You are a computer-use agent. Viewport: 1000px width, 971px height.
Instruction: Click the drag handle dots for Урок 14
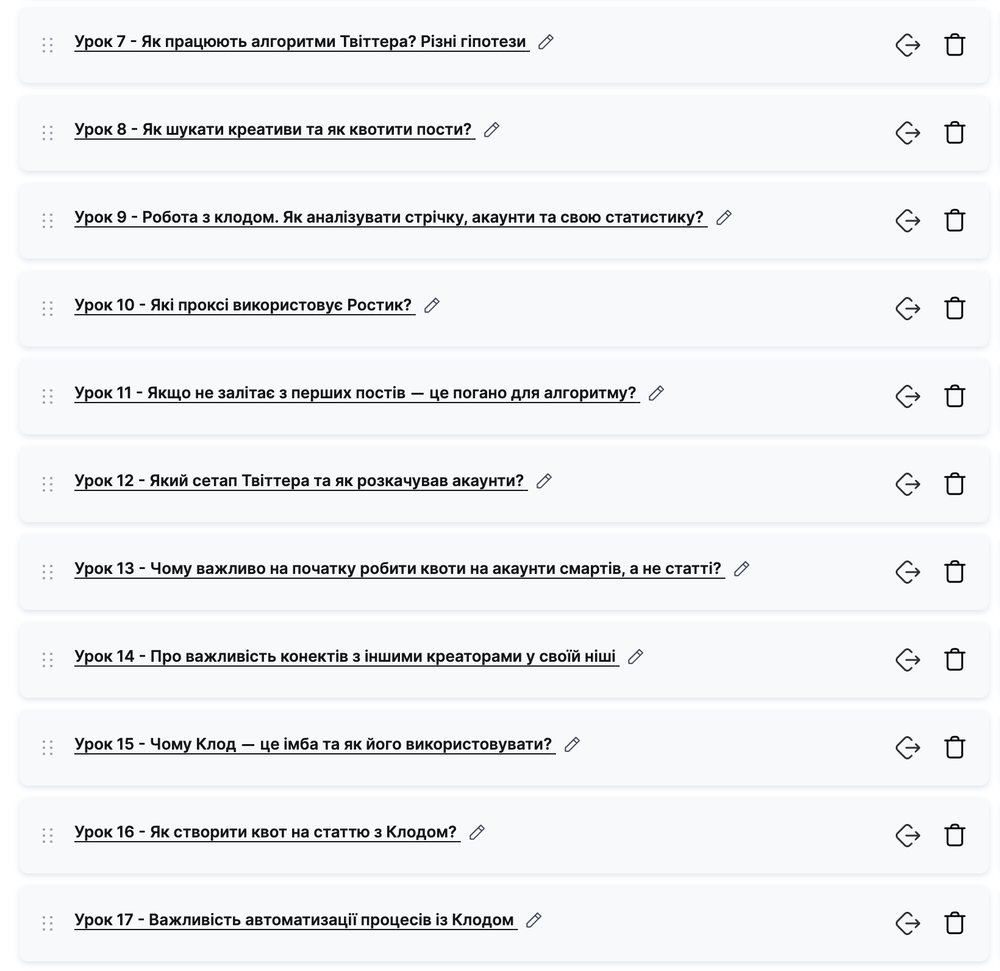[47, 659]
